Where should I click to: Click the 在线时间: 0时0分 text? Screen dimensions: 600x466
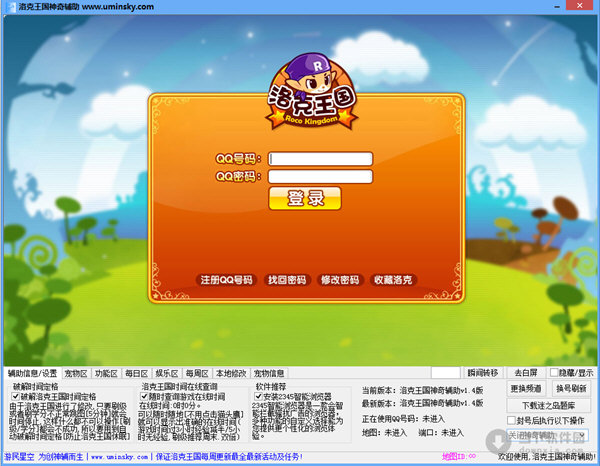pos(170,405)
